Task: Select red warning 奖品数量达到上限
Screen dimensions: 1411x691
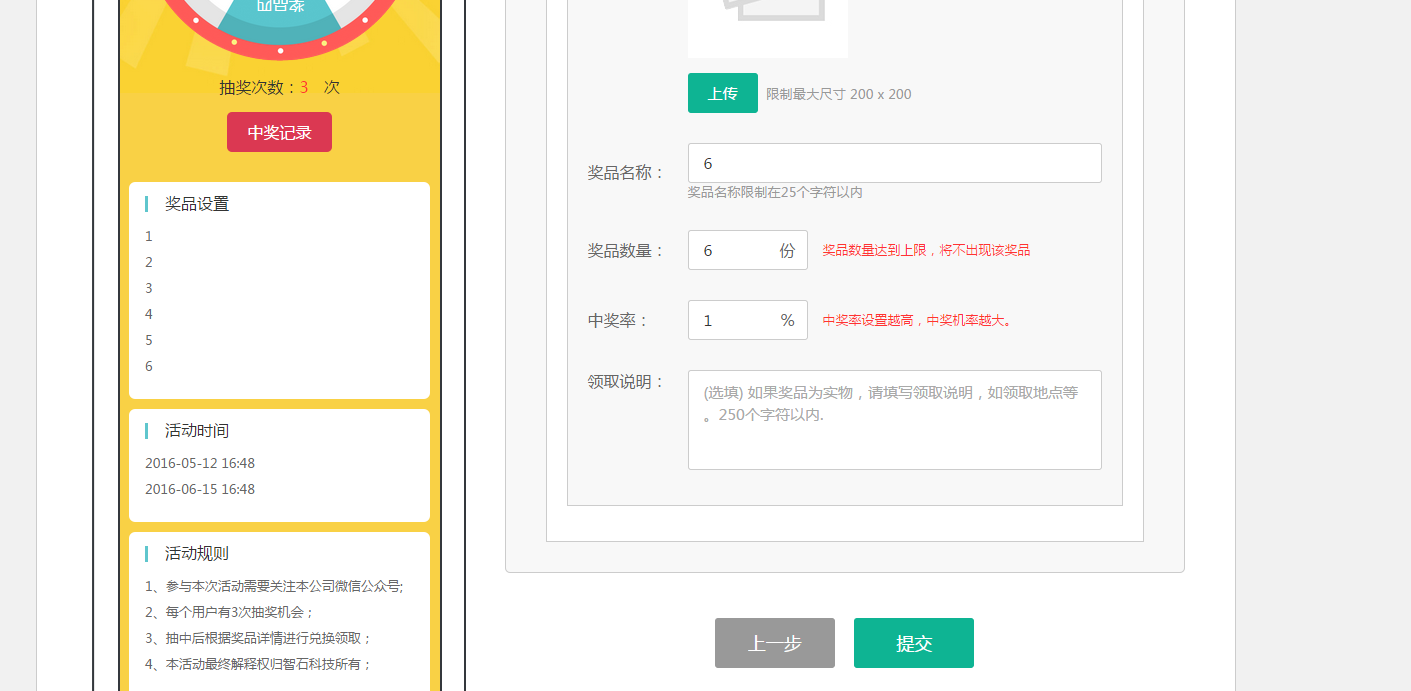Action: (x=926, y=250)
